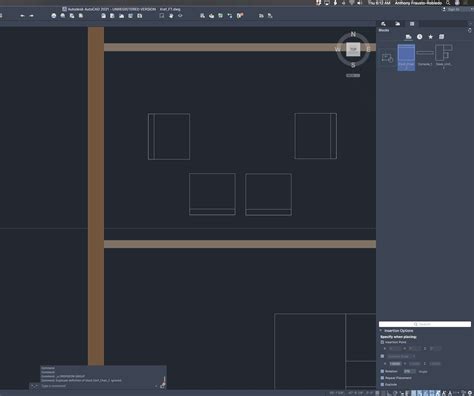Open the Uniform Scale dropdown
This screenshot has width=474, height=396.
pyautogui.click(x=401, y=356)
